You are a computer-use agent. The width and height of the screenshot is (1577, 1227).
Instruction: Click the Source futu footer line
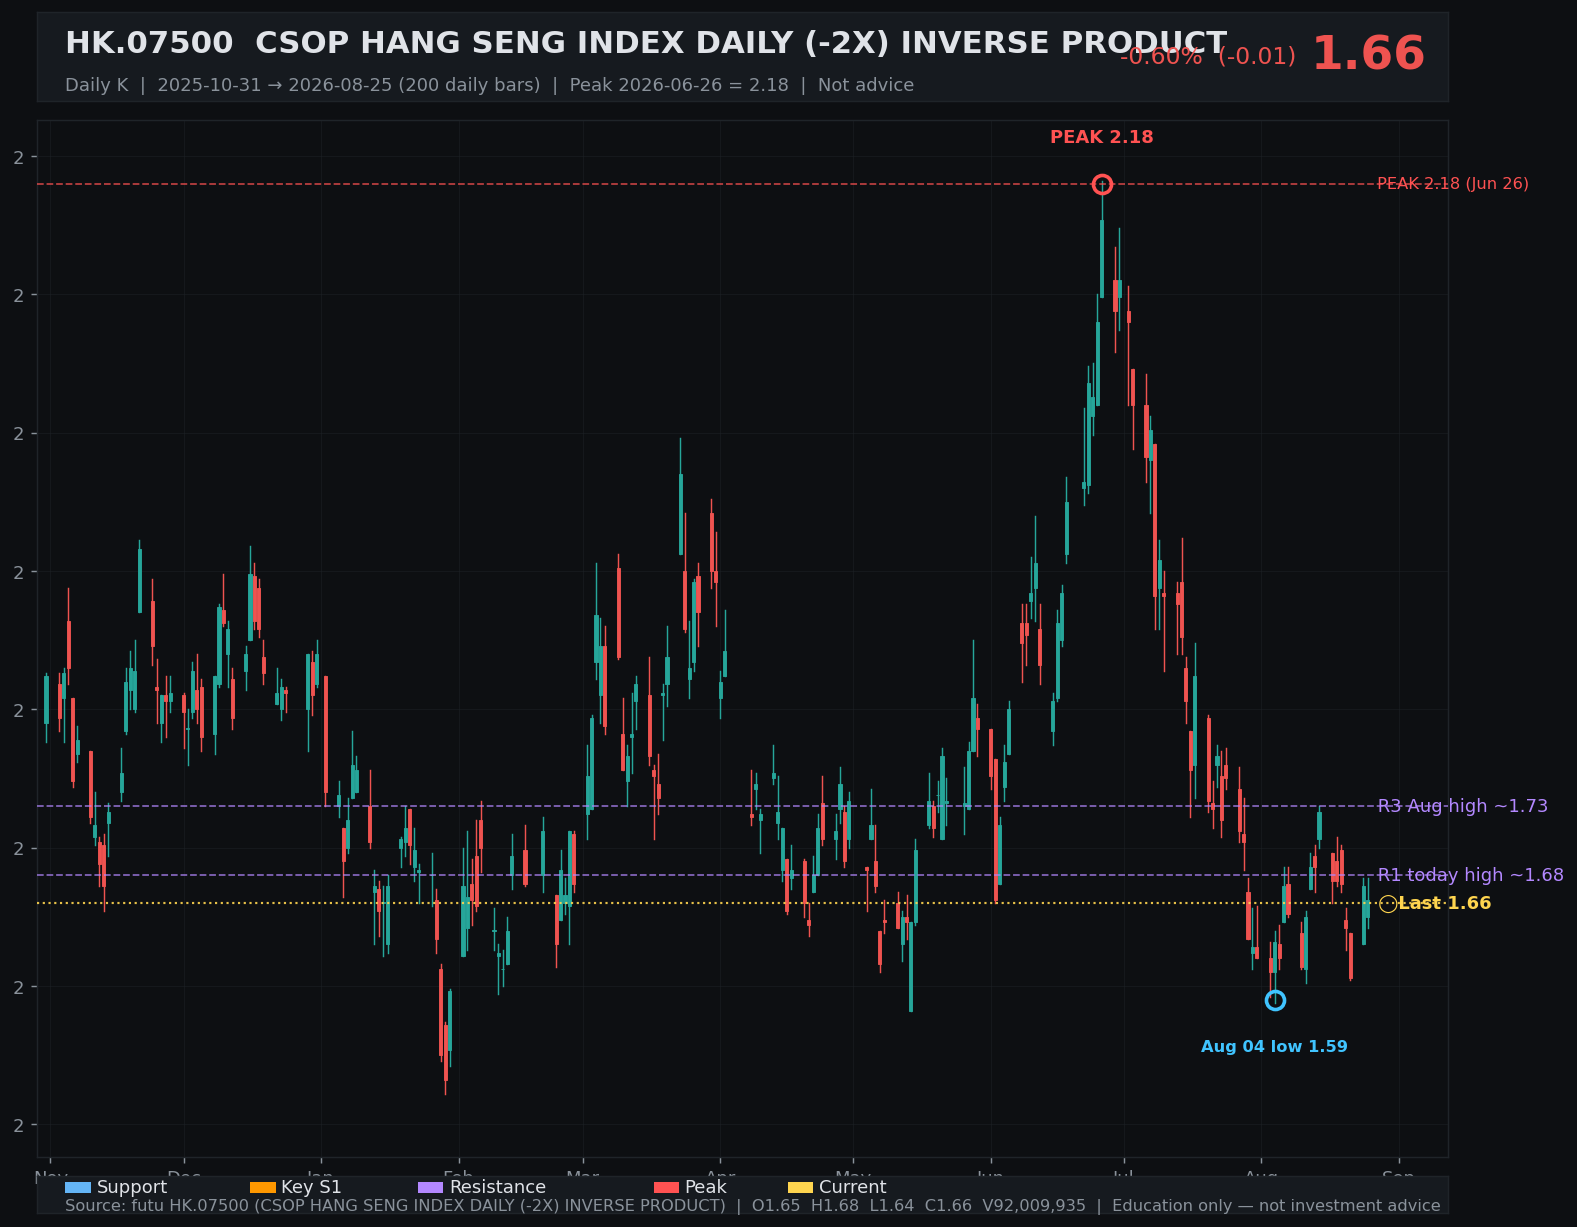point(752,1206)
